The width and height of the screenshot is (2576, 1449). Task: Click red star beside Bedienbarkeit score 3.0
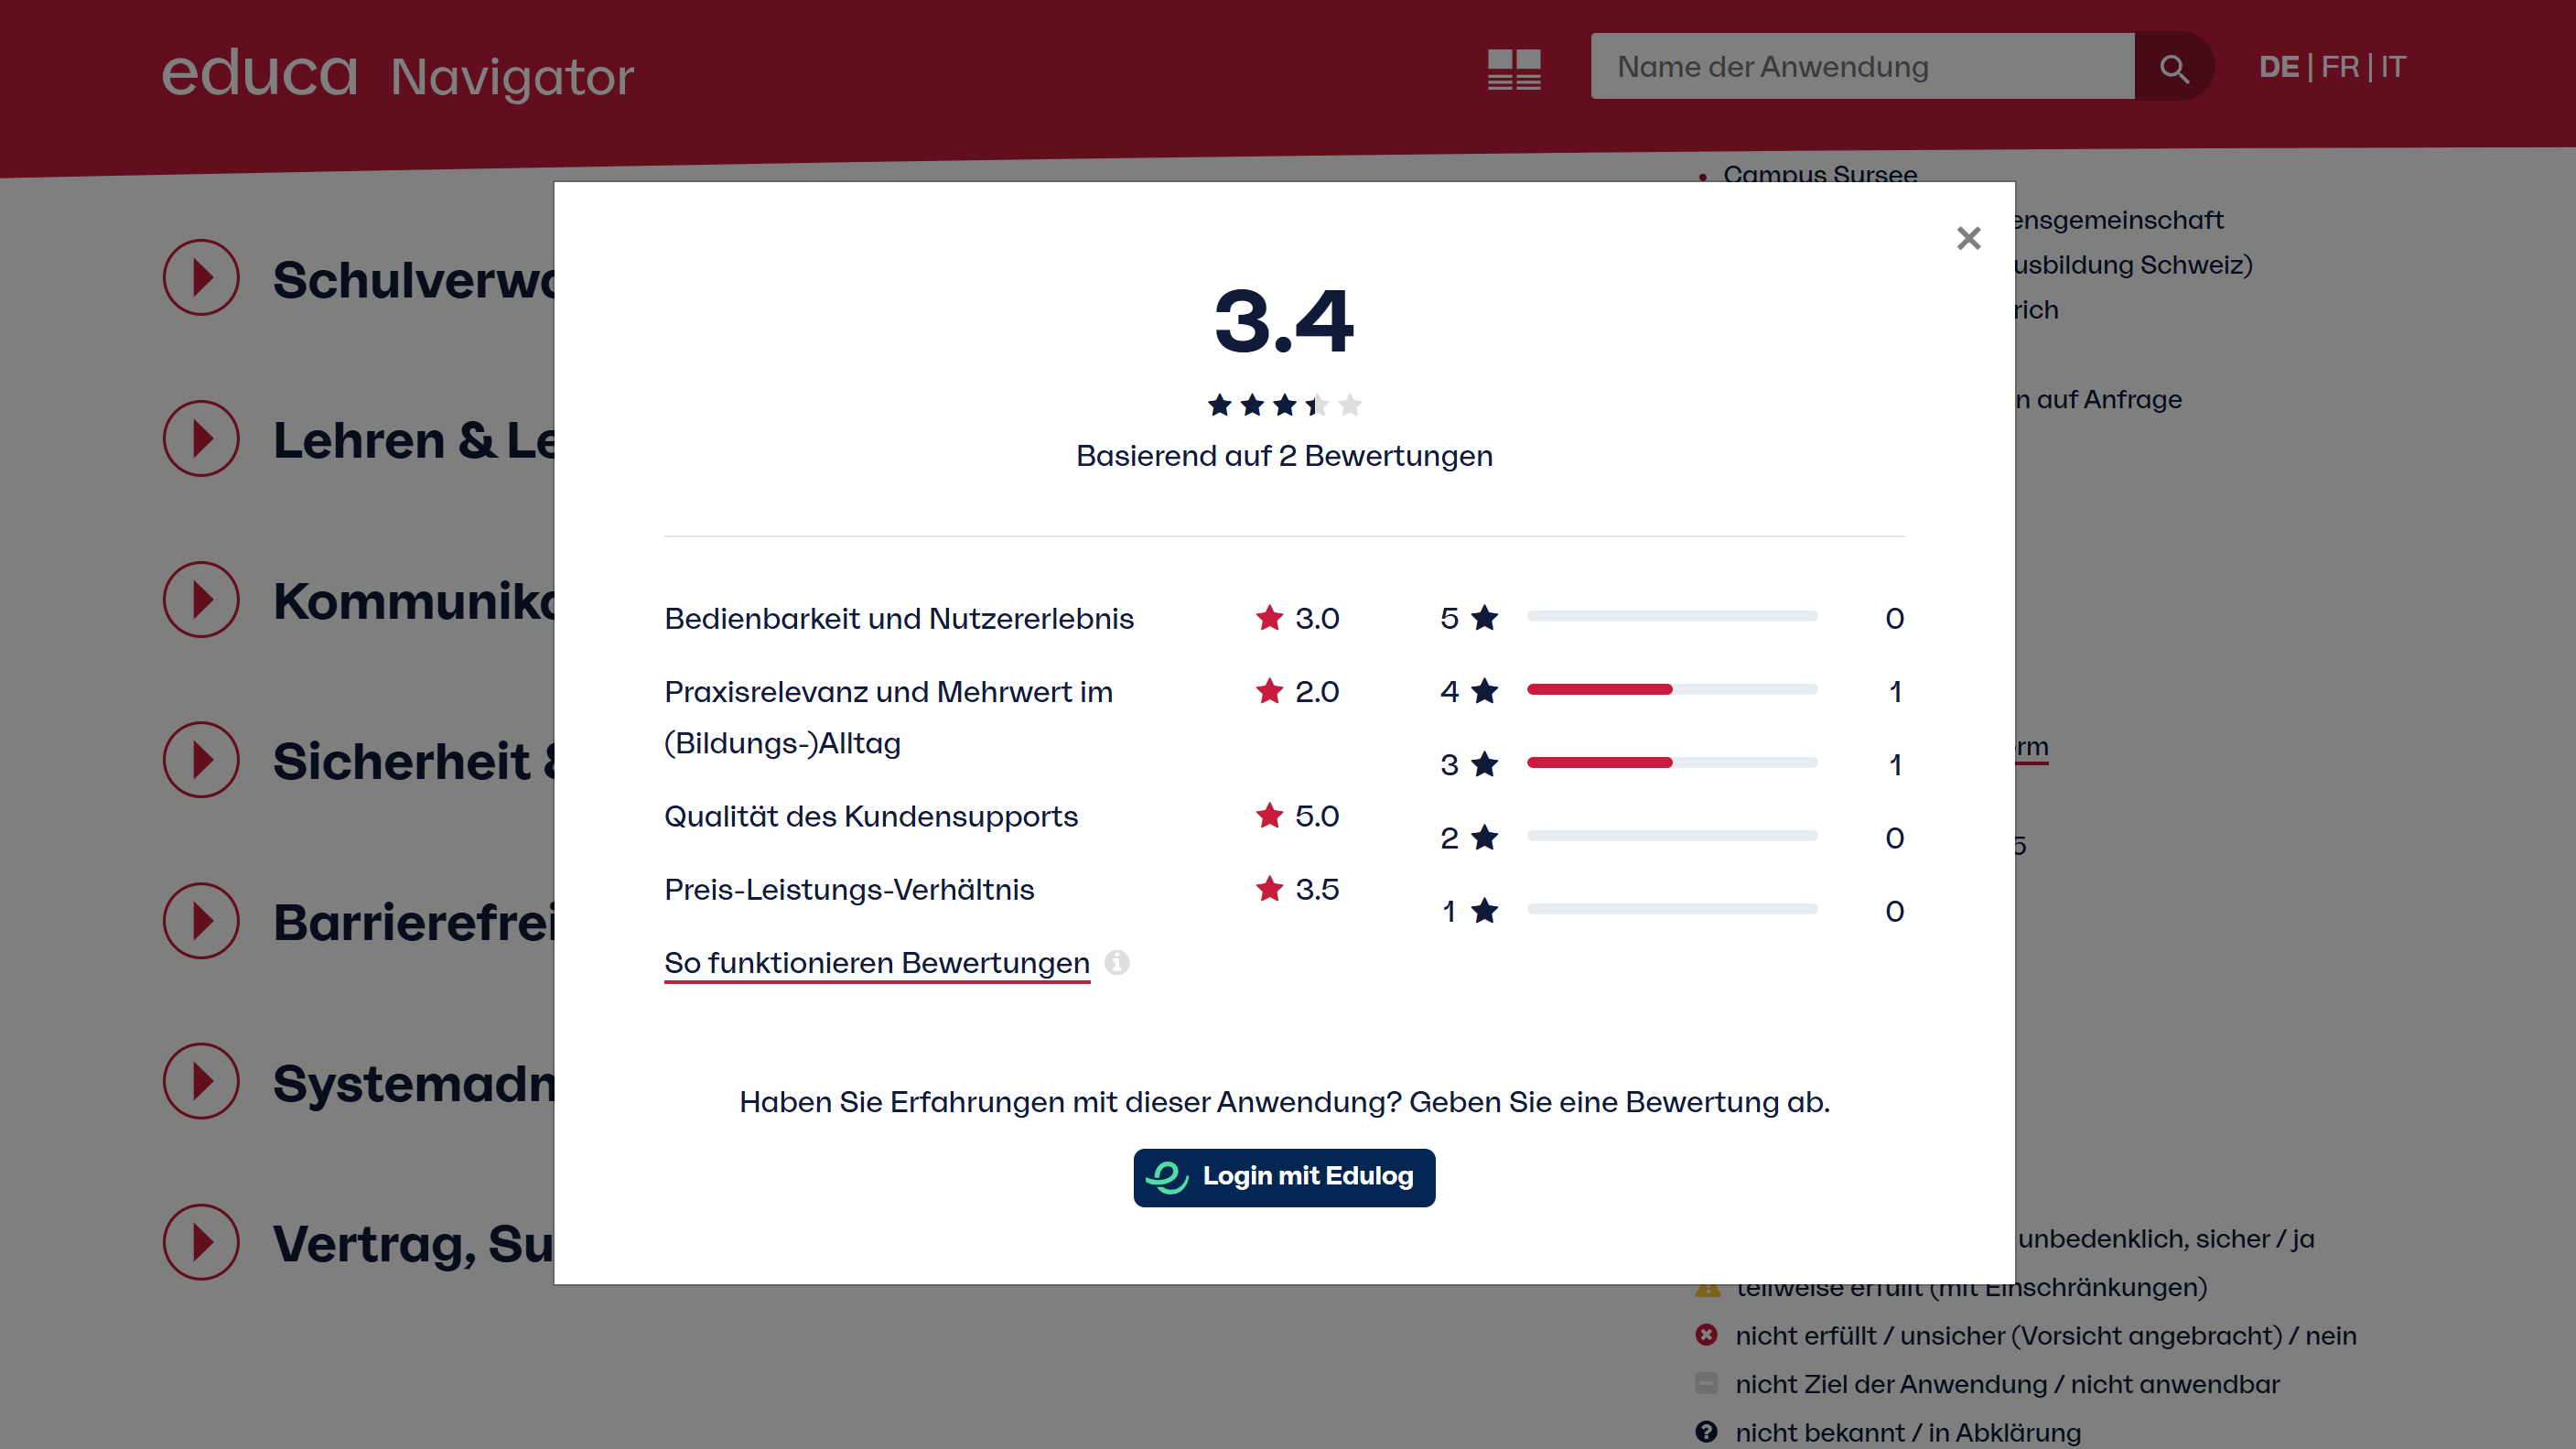click(x=1269, y=618)
